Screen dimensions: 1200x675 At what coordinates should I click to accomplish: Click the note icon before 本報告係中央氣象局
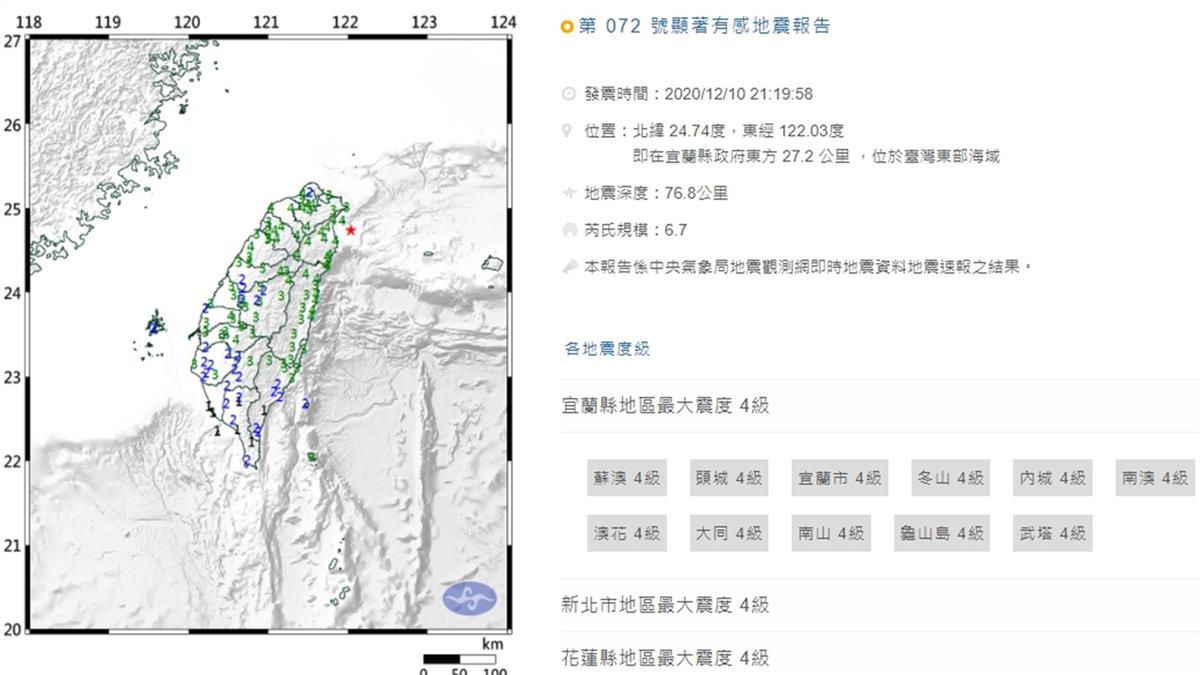coord(569,266)
